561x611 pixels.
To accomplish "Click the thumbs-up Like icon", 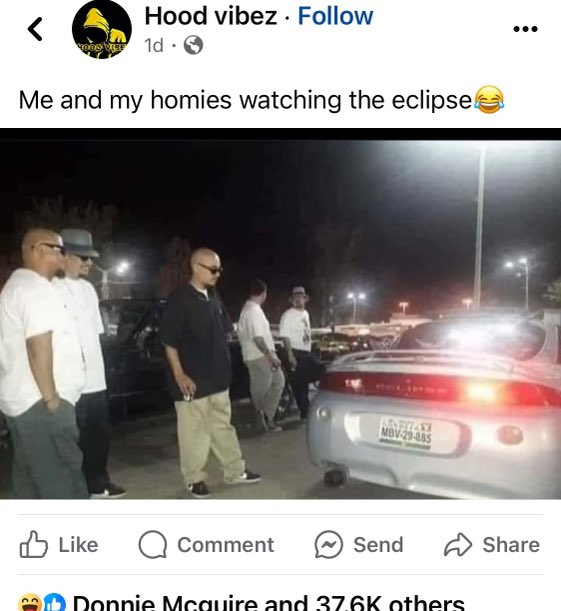I will pyautogui.click(x=34, y=544).
